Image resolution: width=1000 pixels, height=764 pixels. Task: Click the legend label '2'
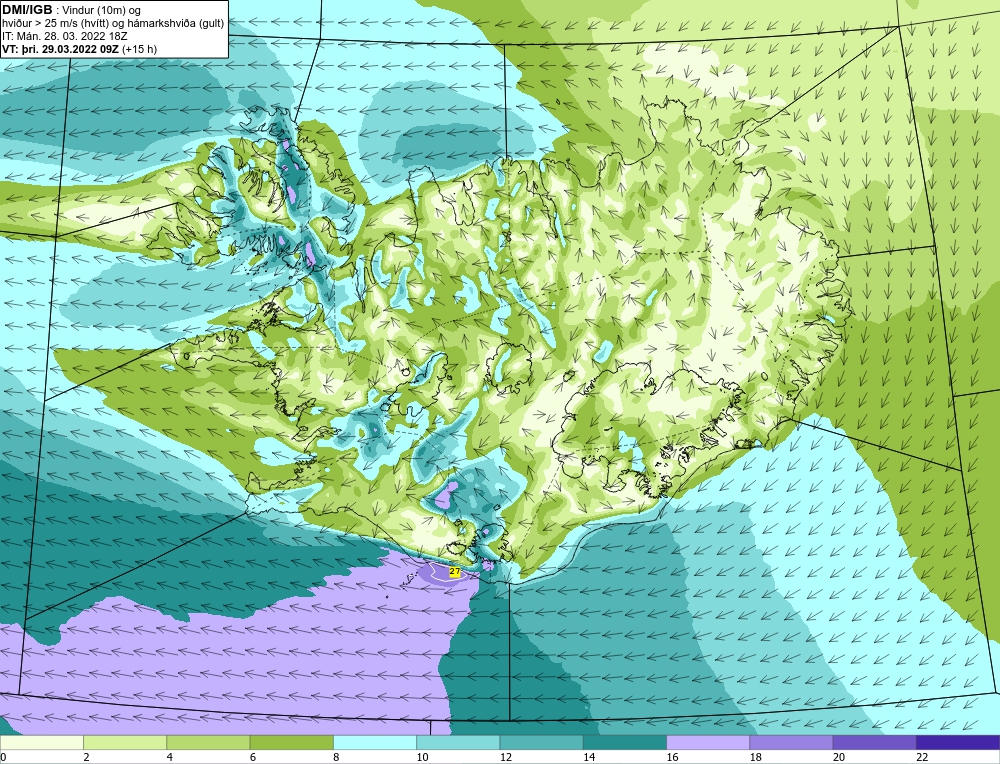tap(85, 757)
